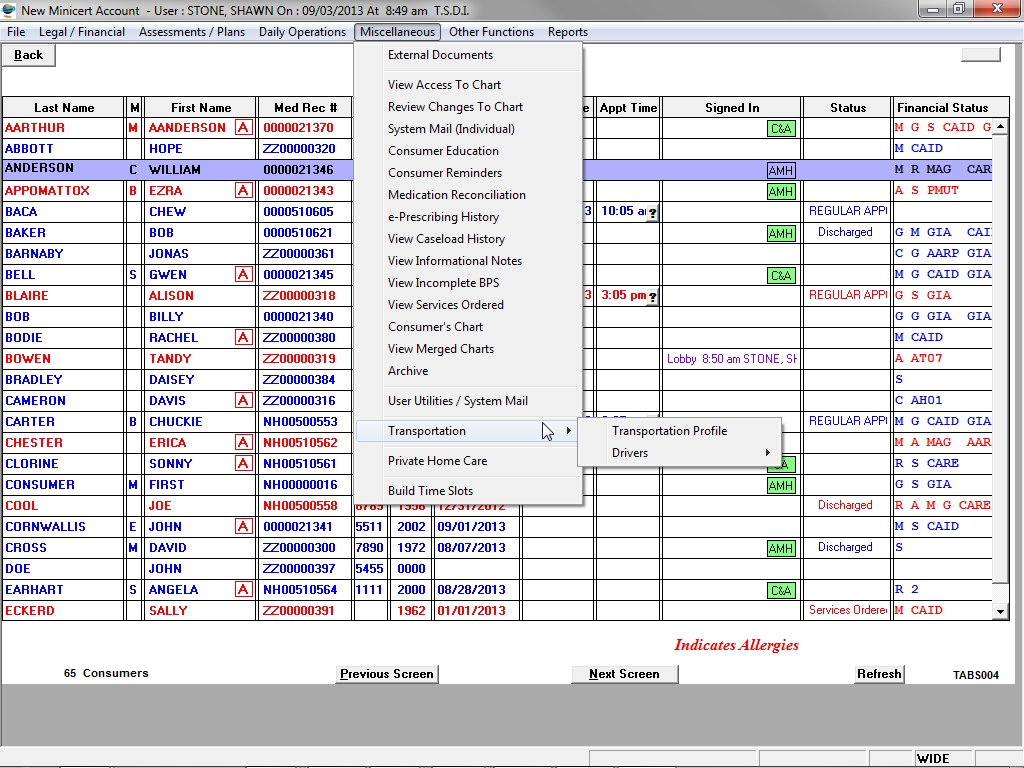Screen dimensions: 1024x768
Task: Click the AMH badge in CROSS DAVID row
Action: (x=781, y=549)
